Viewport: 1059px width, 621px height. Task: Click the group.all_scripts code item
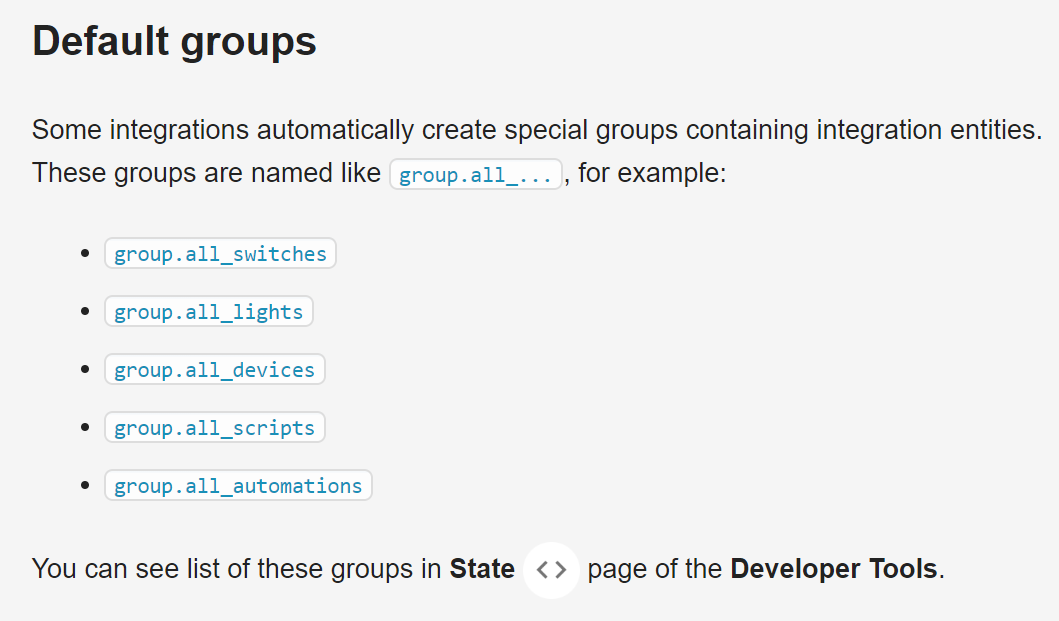point(214,428)
